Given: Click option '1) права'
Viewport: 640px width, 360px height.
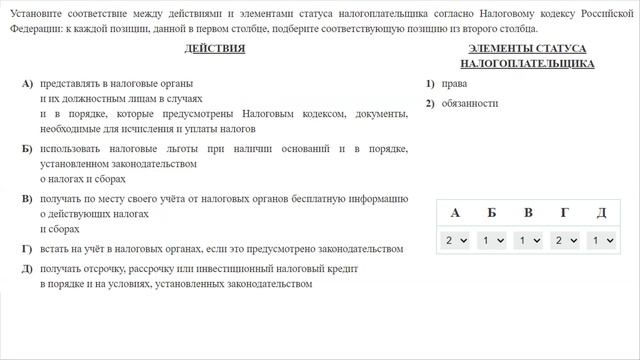Looking at the screenshot, I should click(447, 84).
